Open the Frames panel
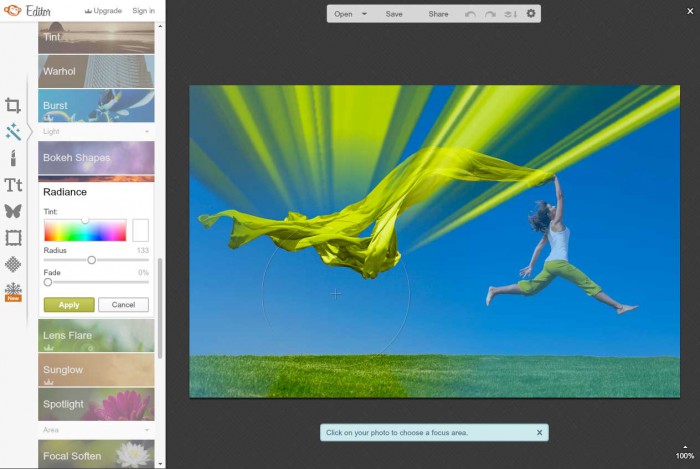 pos(13,238)
